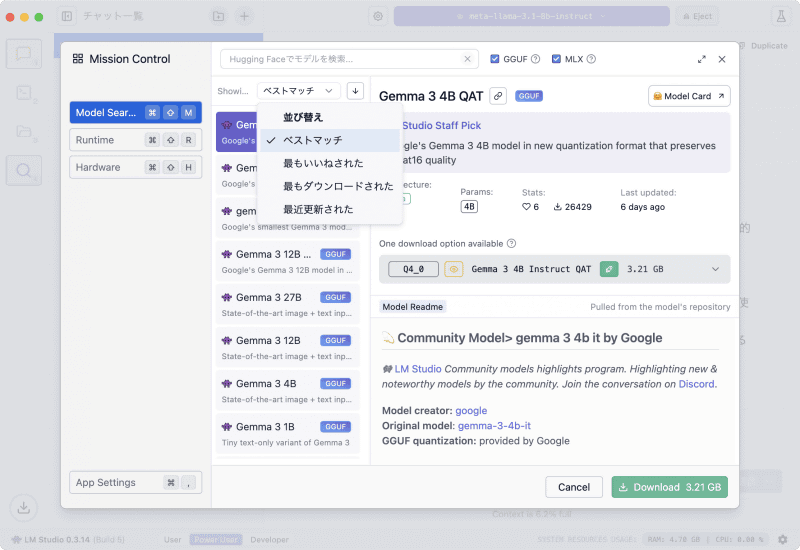Click the 4B Params badge
This screenshot has height=550, width=800.
pos(469,207)
